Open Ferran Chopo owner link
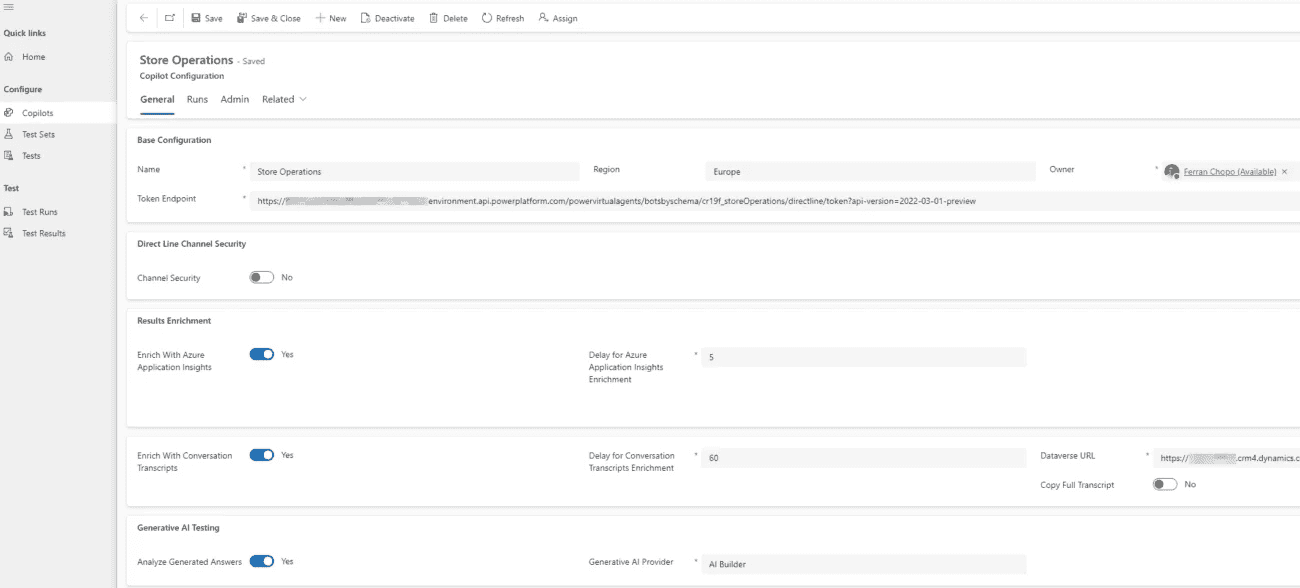Image resolution: width=1300 pixels, height=588 pixels. [1229, 172]
